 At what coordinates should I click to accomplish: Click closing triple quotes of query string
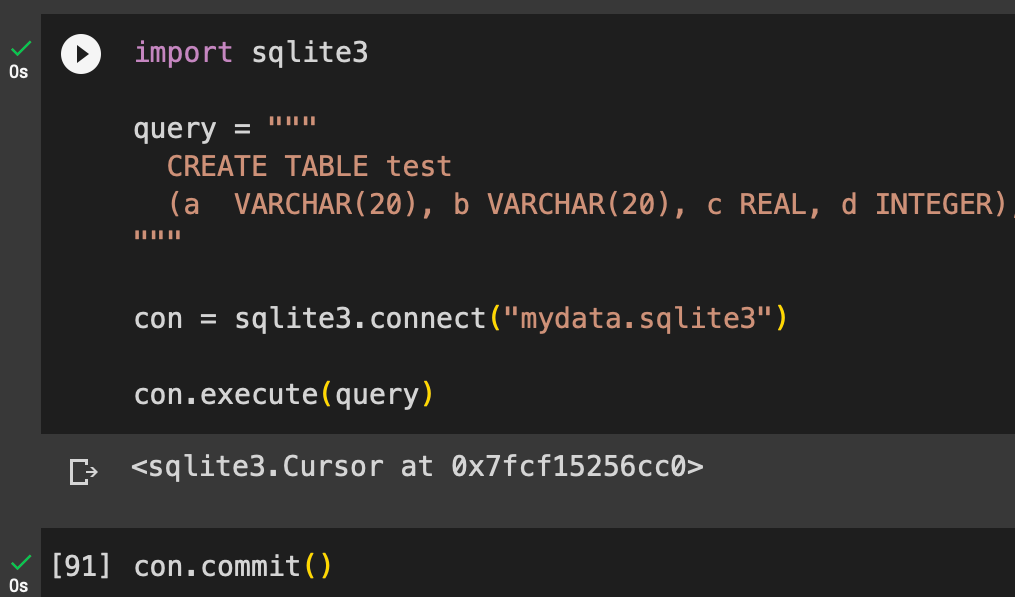click(x=157, y=236)
